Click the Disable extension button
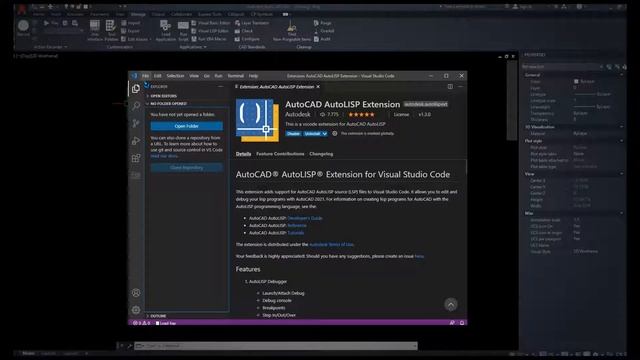 pyautogui.click(x=293, y=133)
